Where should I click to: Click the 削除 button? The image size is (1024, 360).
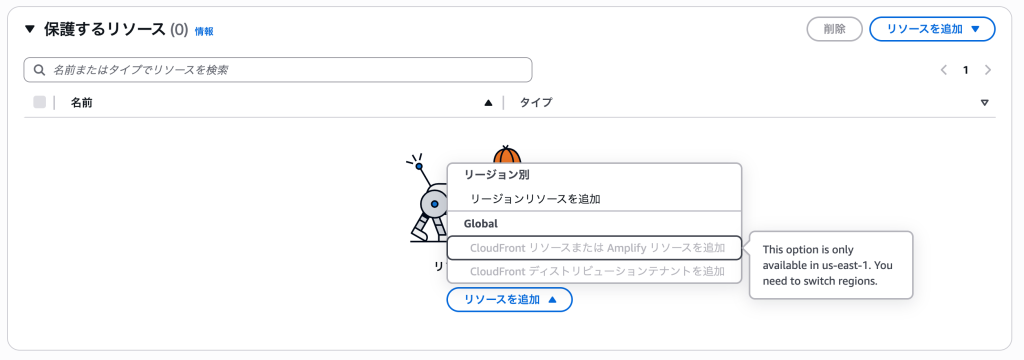(x=835, y=29)
